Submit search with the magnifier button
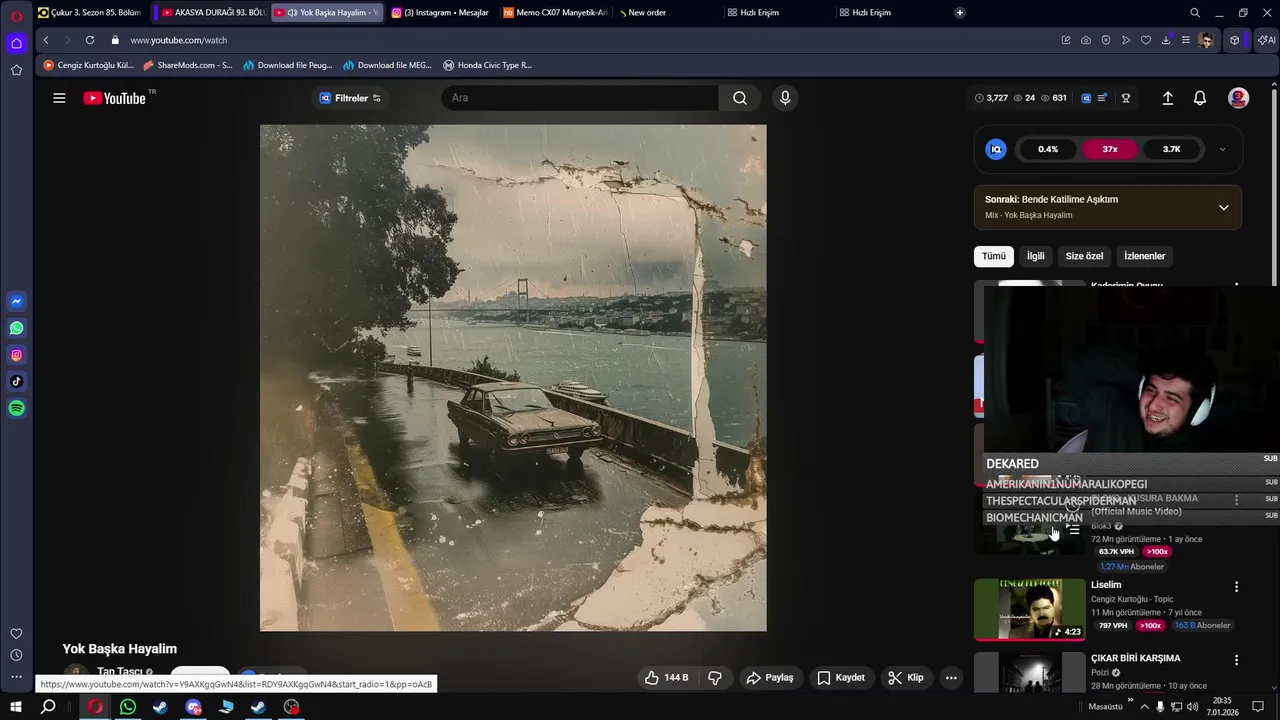 pyautogui.click(x=740, y=98)
